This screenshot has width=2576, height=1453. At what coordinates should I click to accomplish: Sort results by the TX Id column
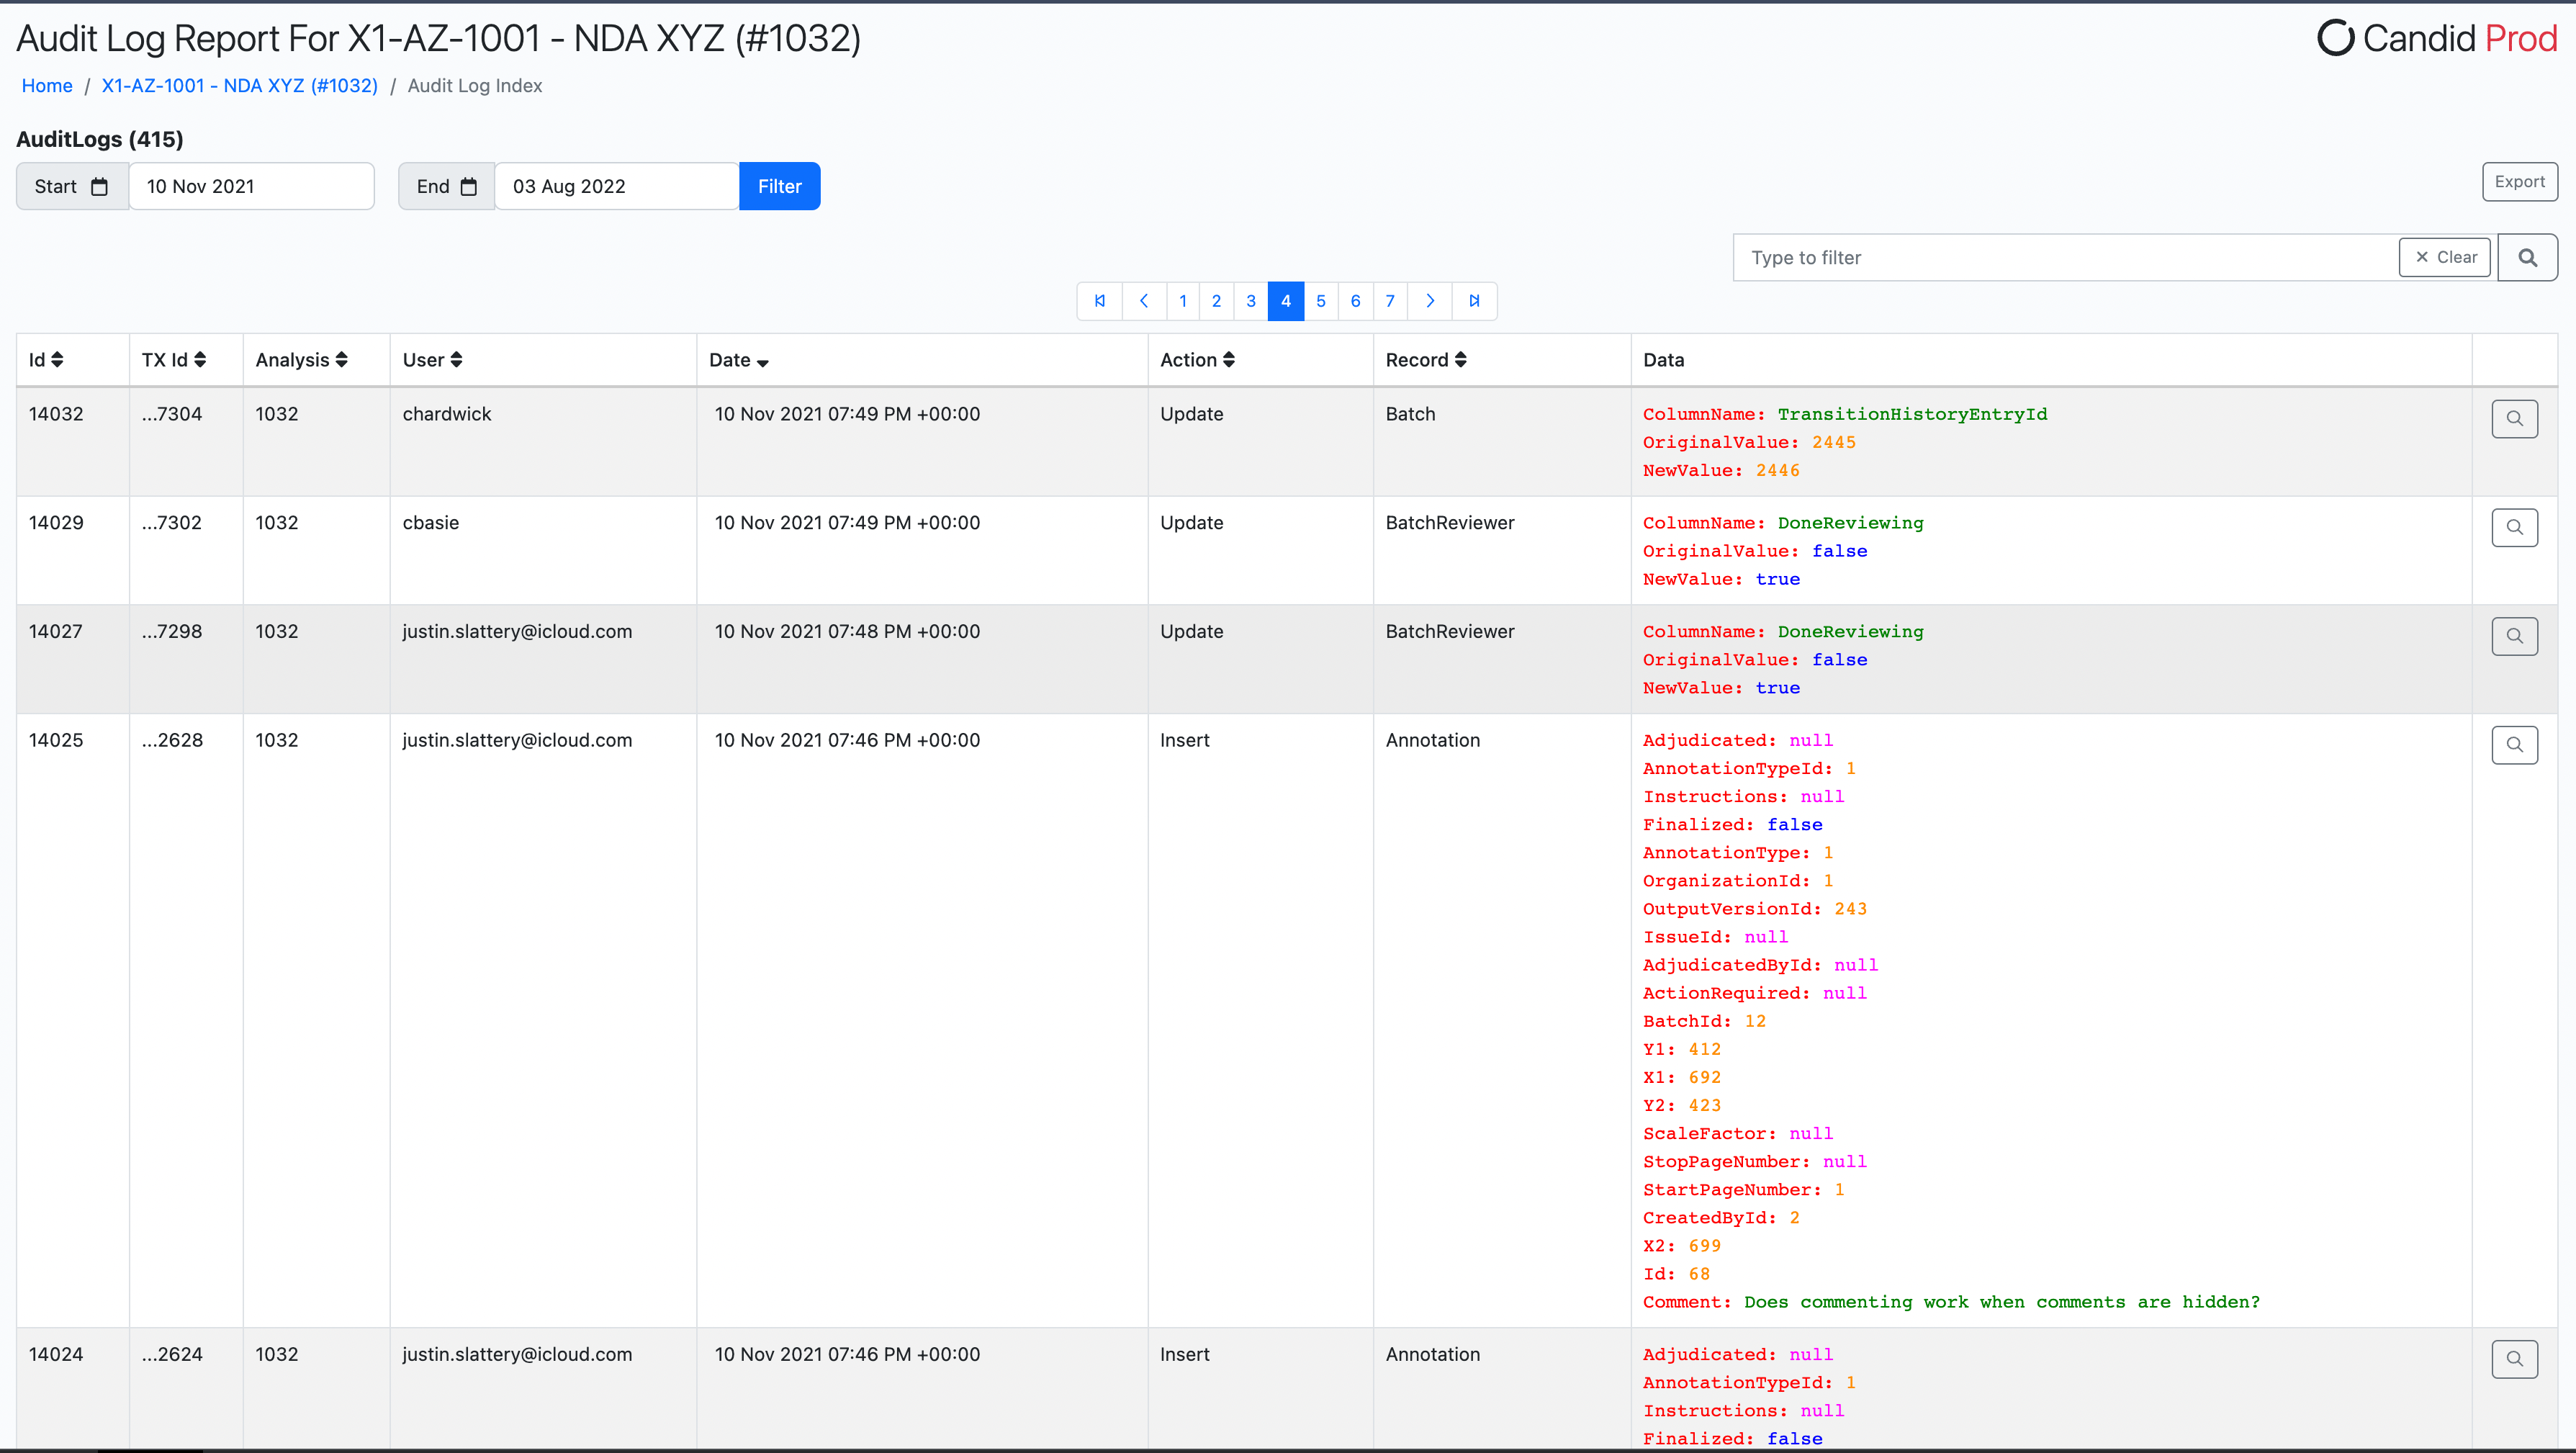pos(174,359)
